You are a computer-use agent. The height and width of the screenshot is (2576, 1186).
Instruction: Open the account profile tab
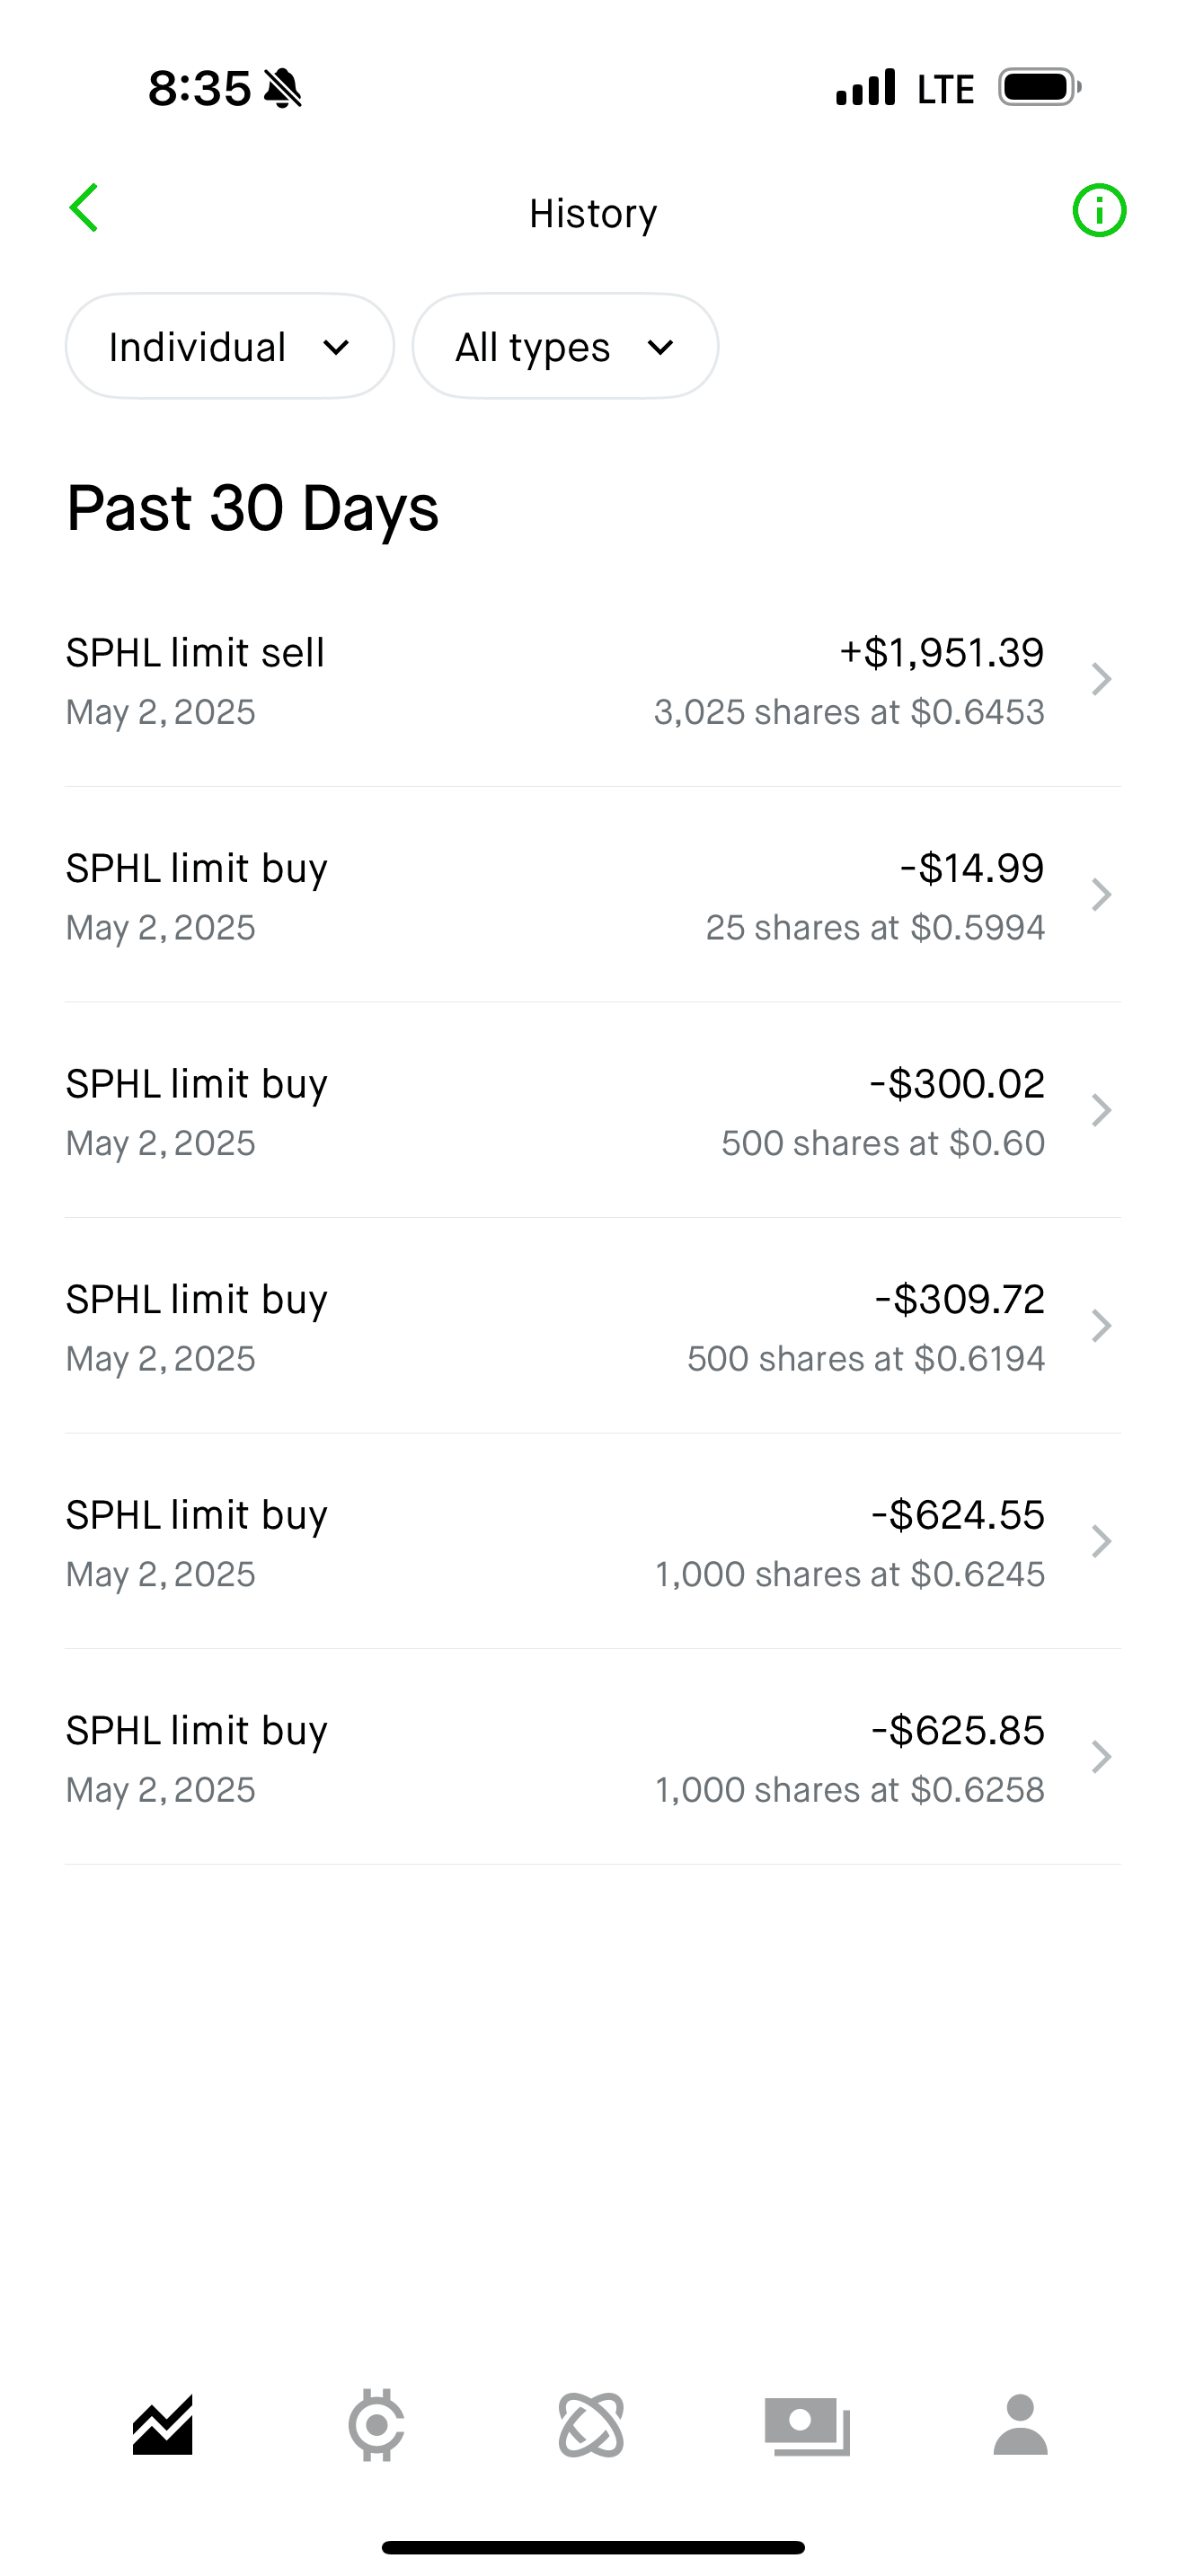pyautogui.click(x=1020, y=2425)
